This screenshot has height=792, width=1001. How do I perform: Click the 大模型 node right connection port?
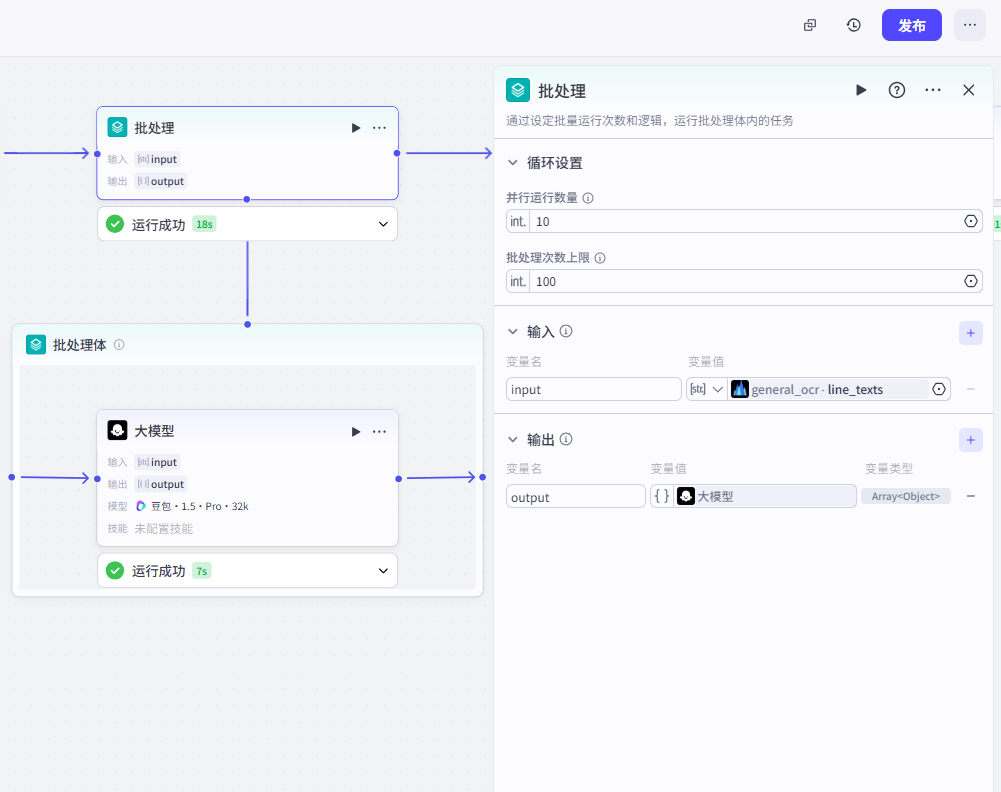[398, 479]
